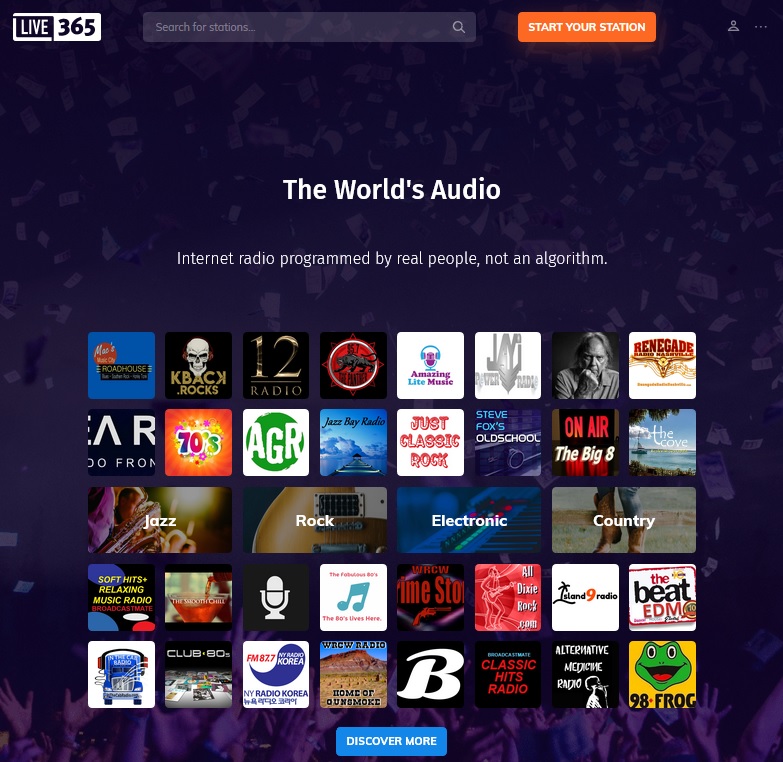Viewport: 783px width, 762px height.
Task: Open the green AGR station
Action: (x=276, y=442)
